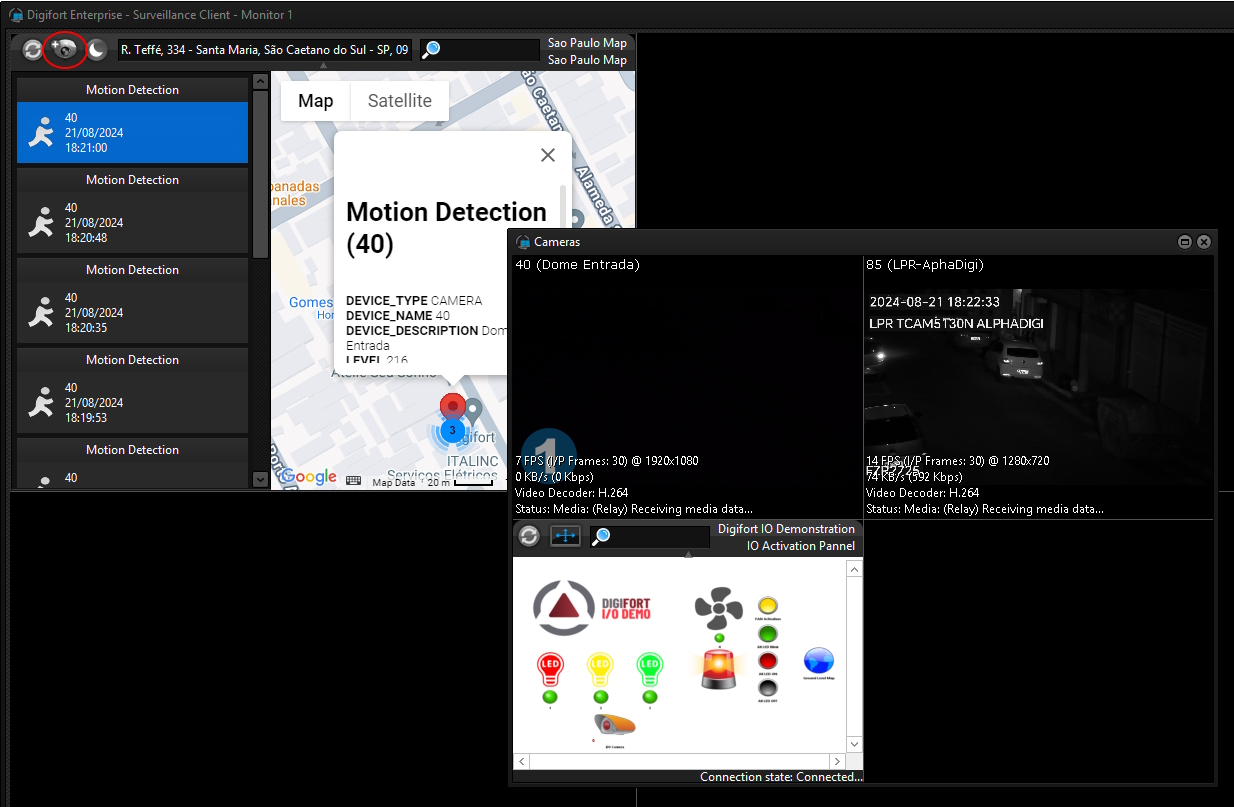Click the collapse arrow below the map toolbar
The width and height of the screenshot is (1234, 807).
click(323, 66)
